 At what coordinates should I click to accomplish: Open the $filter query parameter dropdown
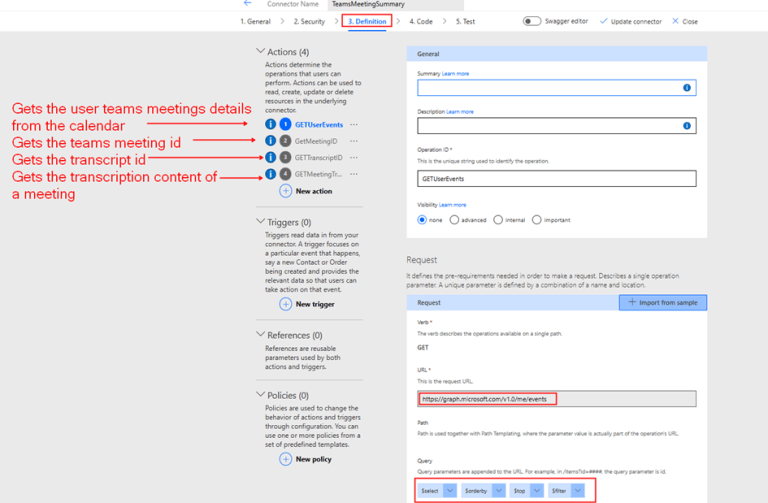point(578,490)
